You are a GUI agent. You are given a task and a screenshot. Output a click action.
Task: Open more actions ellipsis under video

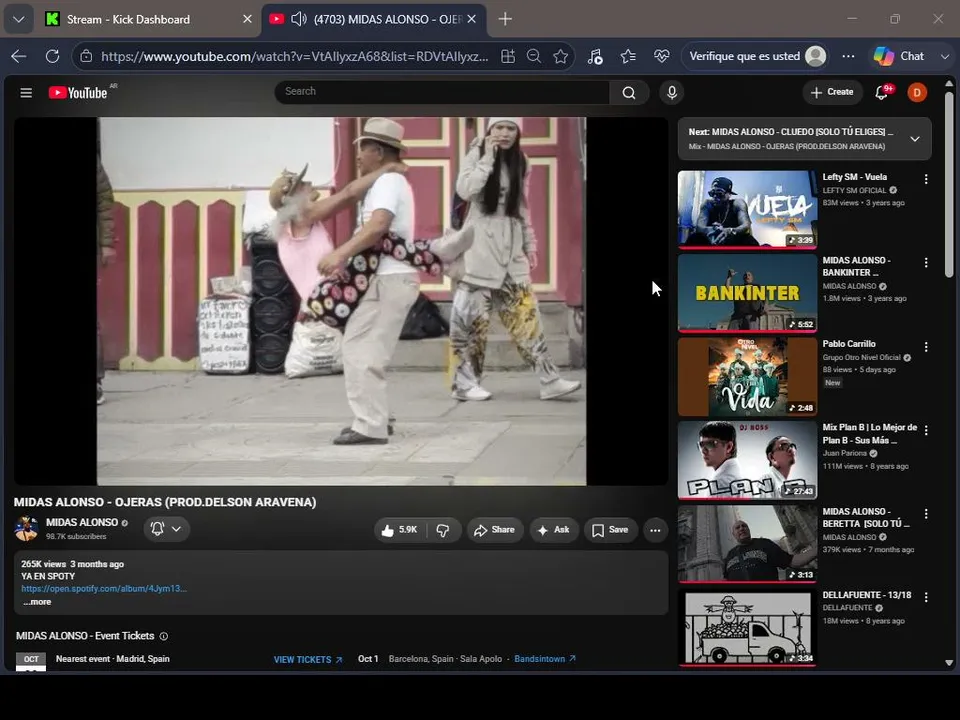(655, 530)
